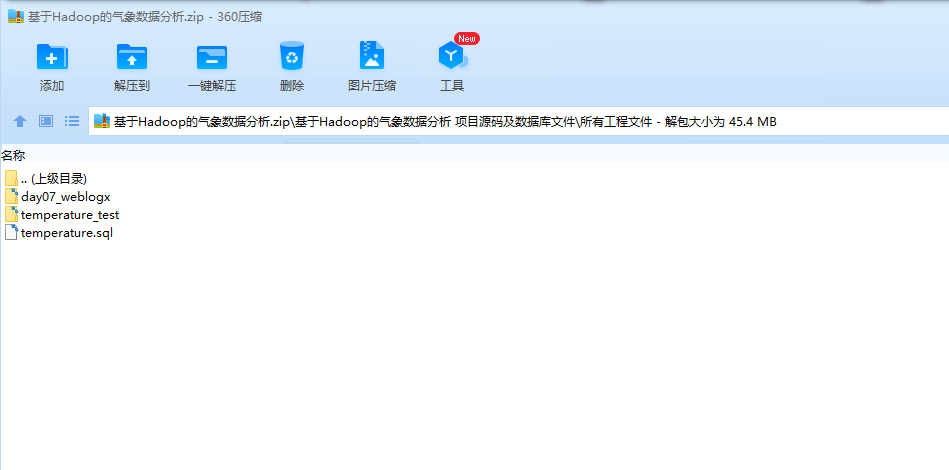Click the 删除 label text
The image size is (949, 470).
click(x=292, y=86)
